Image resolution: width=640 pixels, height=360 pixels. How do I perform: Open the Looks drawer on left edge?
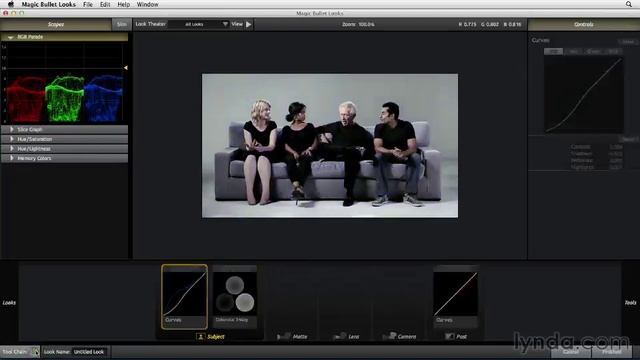(9, 302)
